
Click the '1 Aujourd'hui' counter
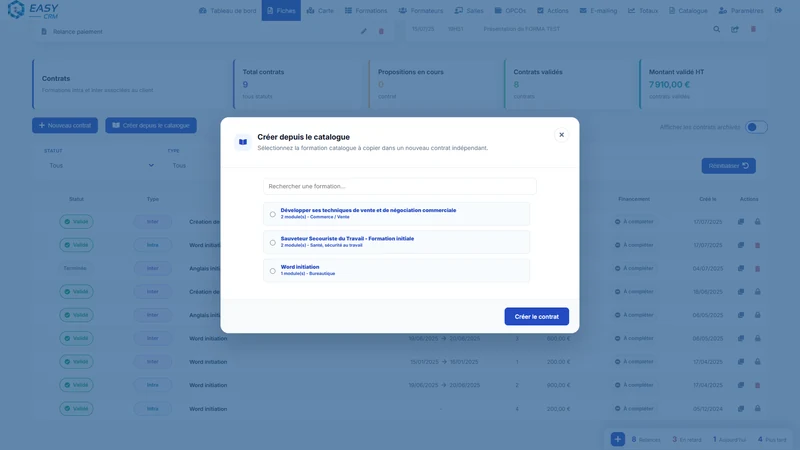pos(730,439)
